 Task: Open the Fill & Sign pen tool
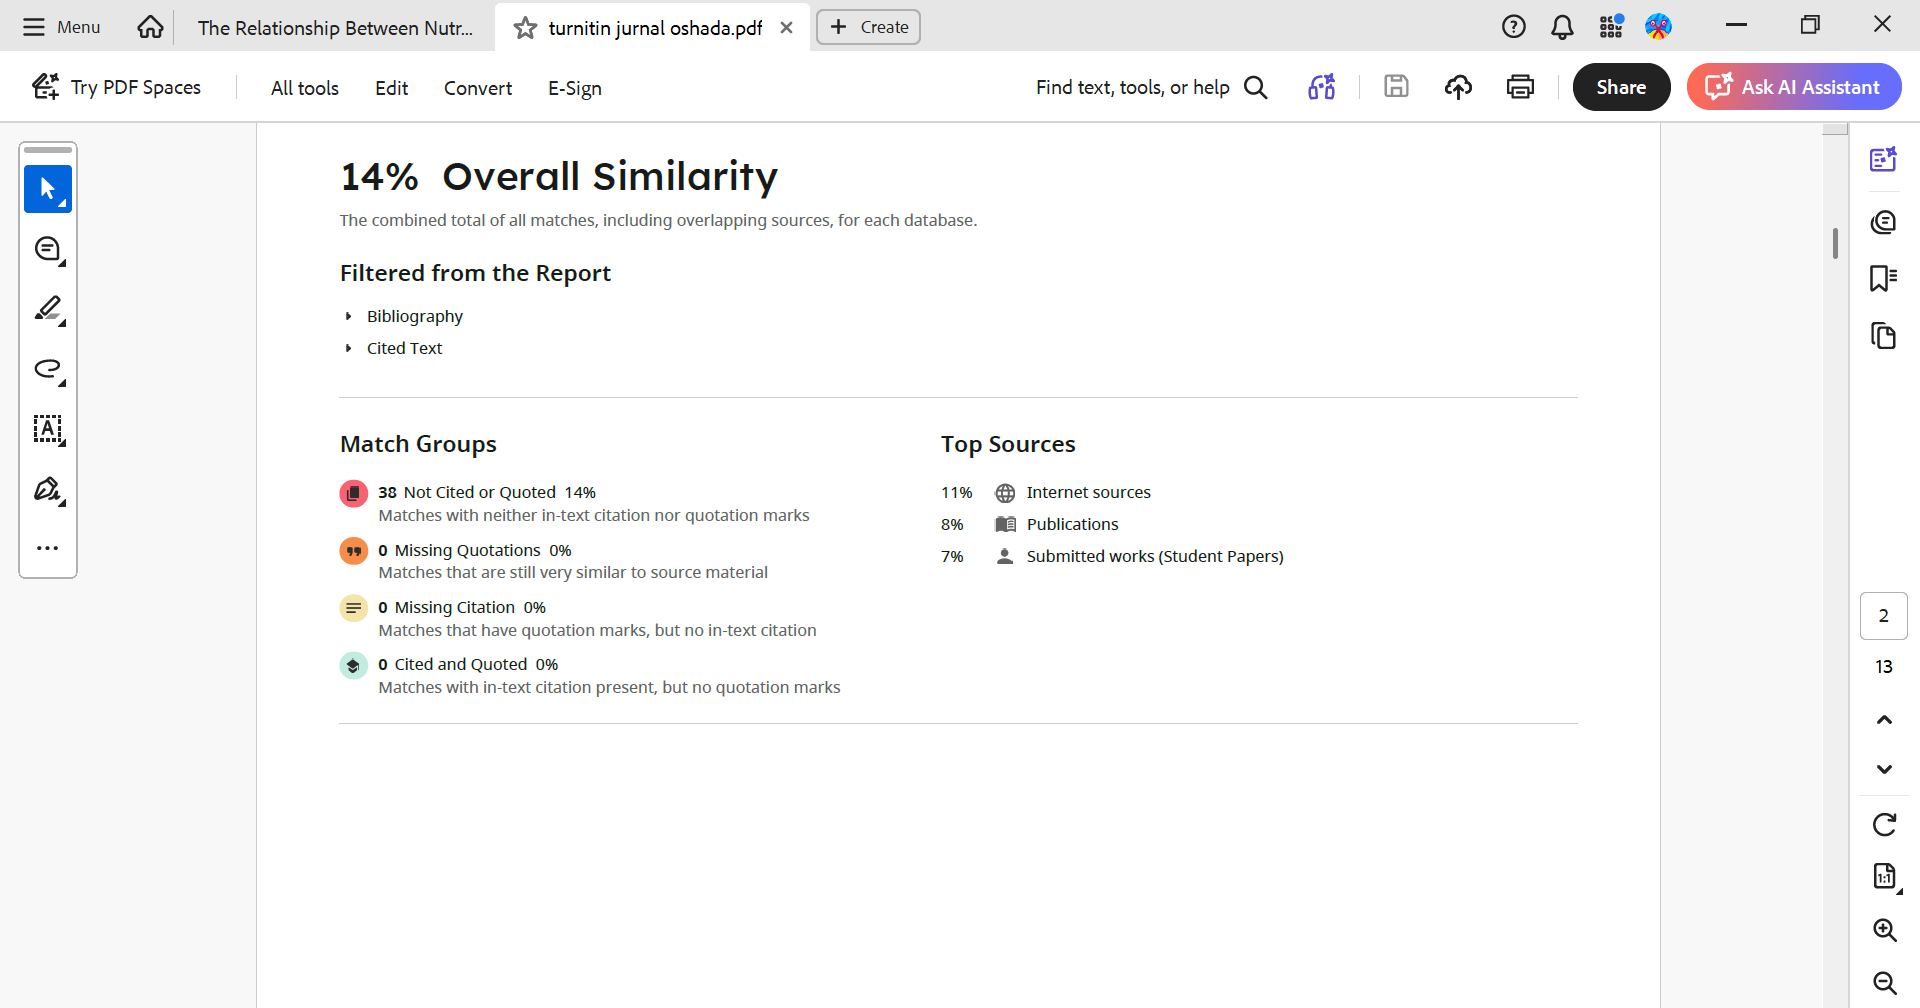click(47, 489)
